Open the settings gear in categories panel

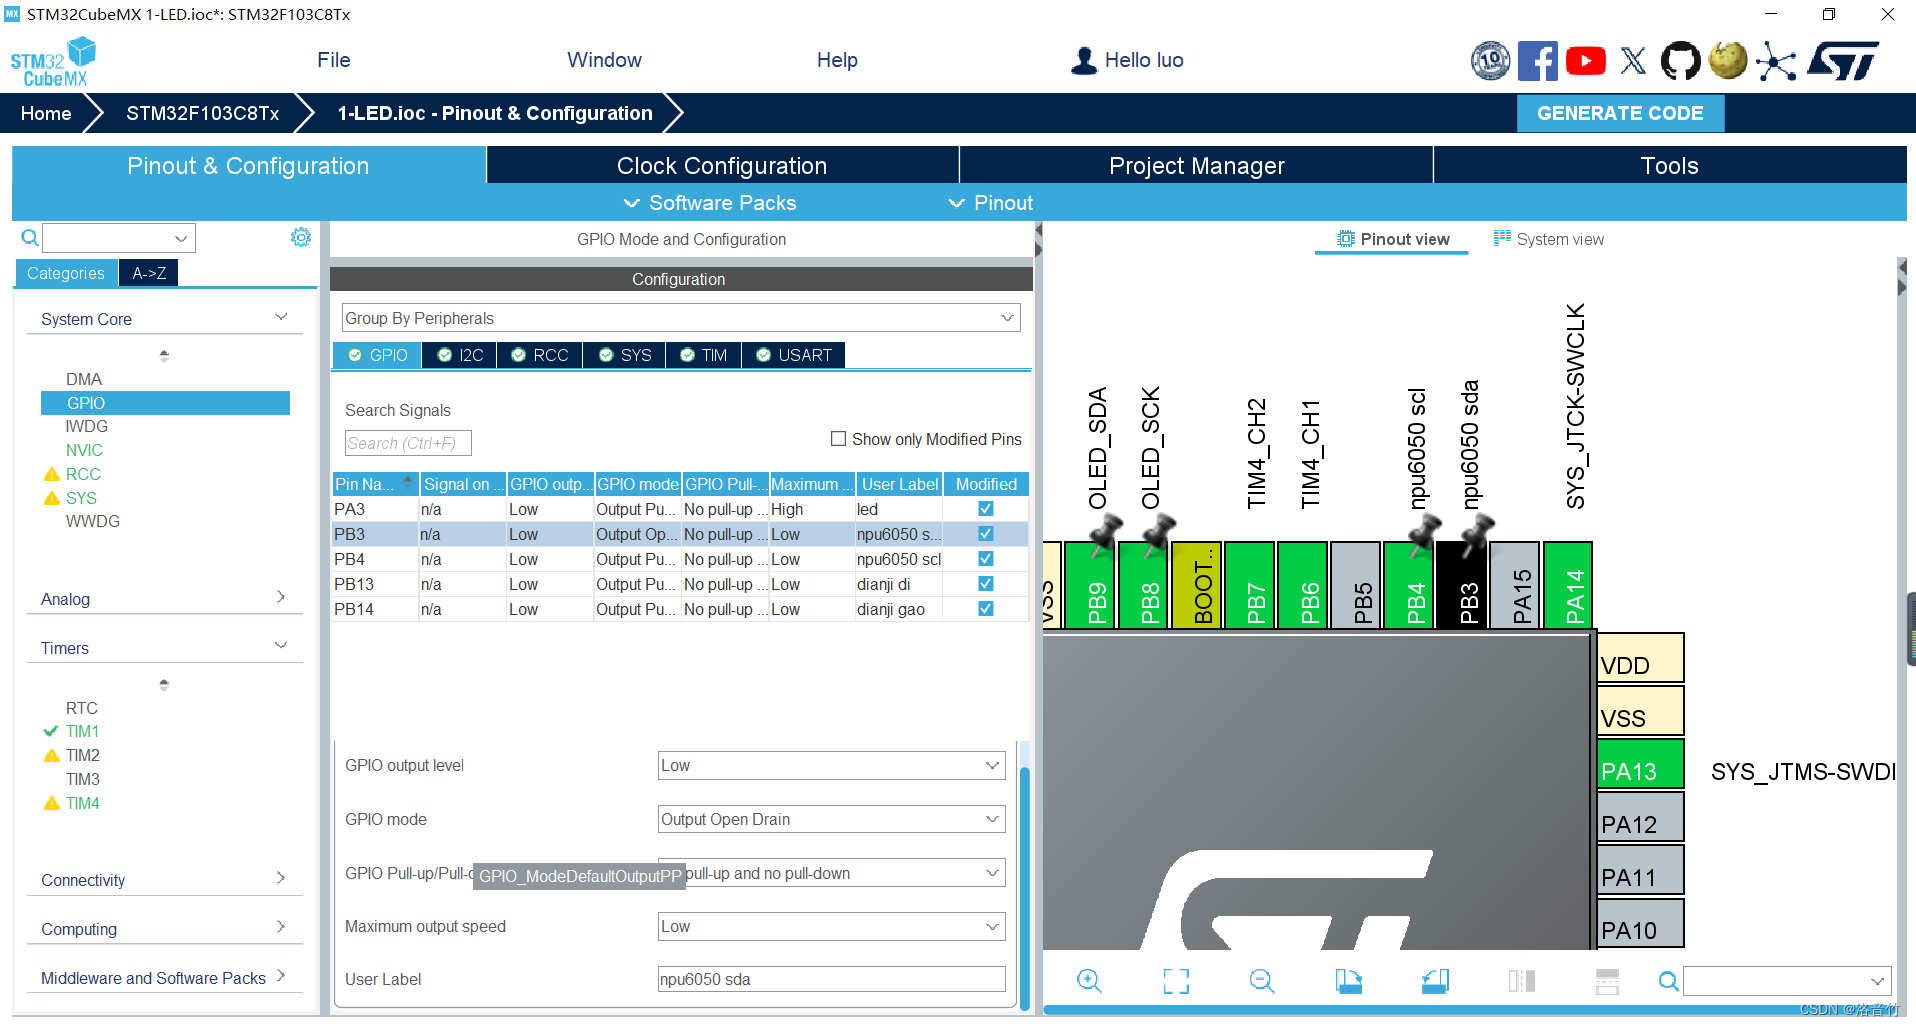coord(300,237)
